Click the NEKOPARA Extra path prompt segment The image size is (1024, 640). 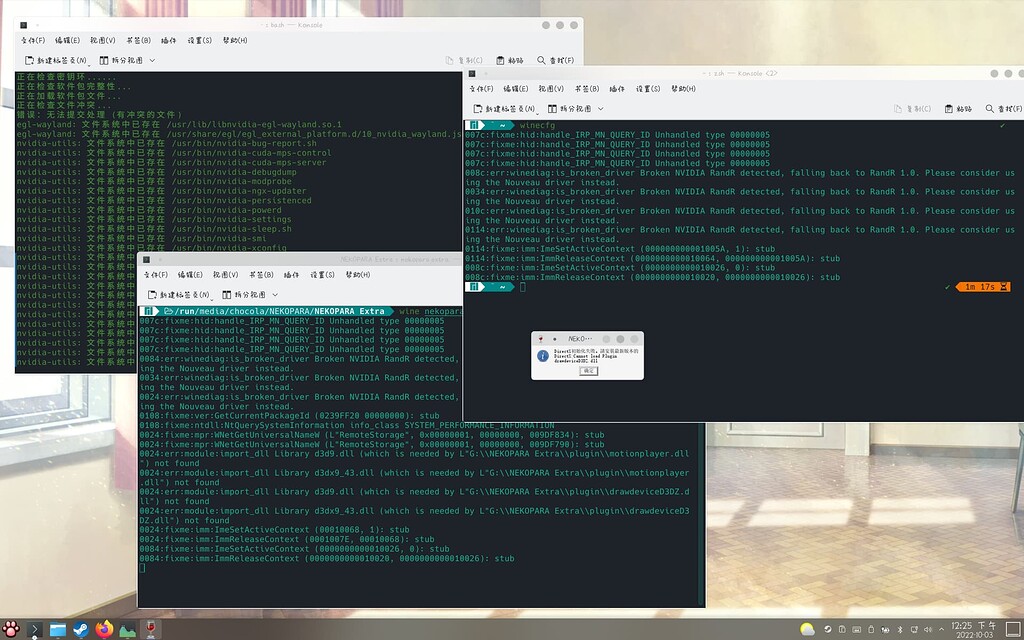275,312
